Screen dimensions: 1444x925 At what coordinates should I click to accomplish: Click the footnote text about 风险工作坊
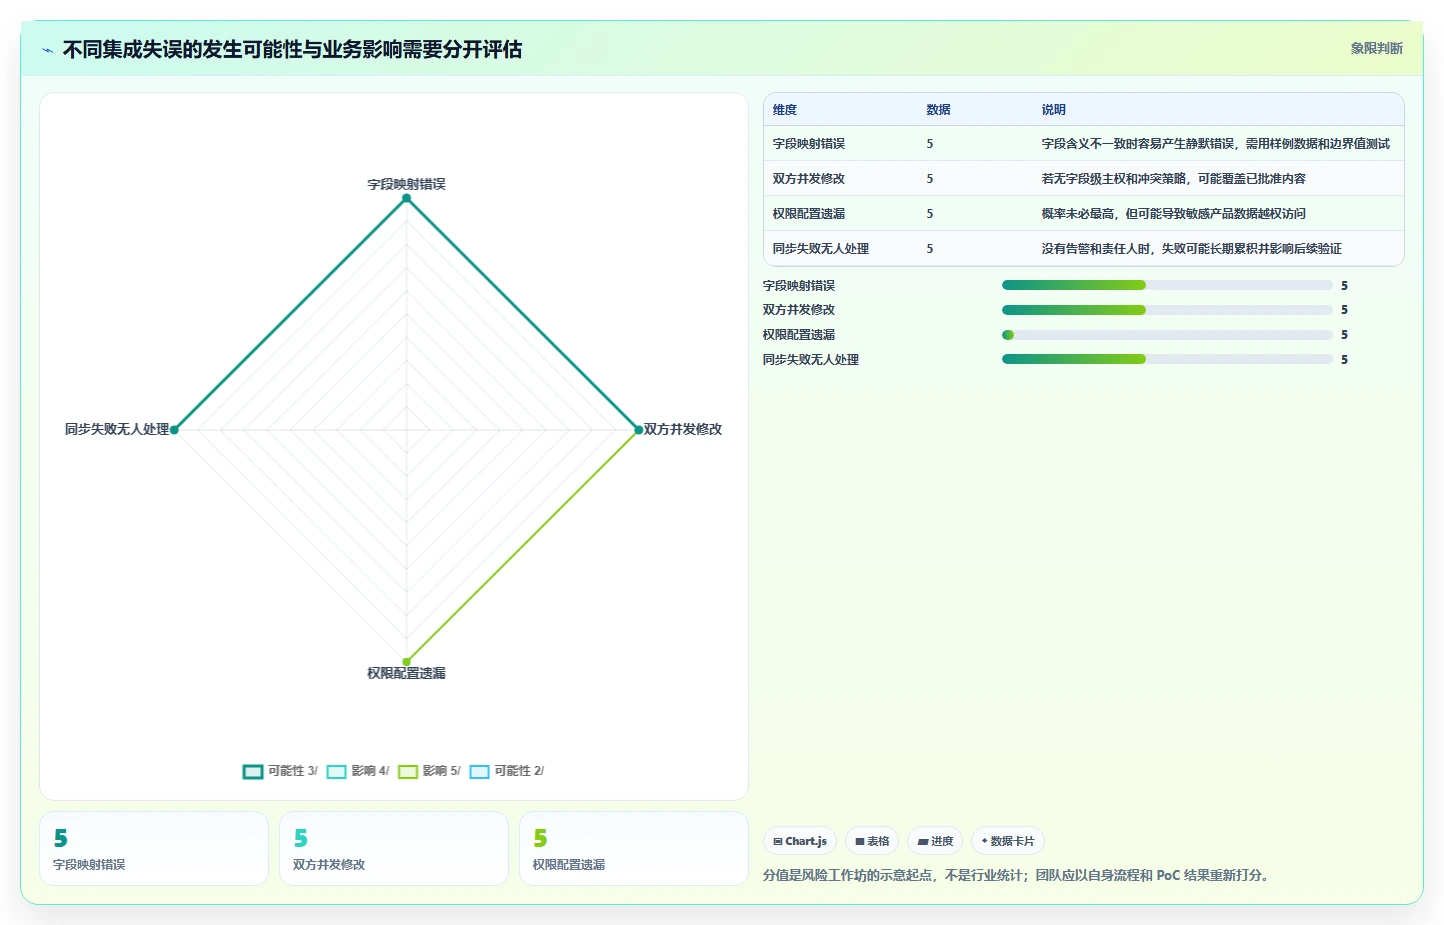1018,875
